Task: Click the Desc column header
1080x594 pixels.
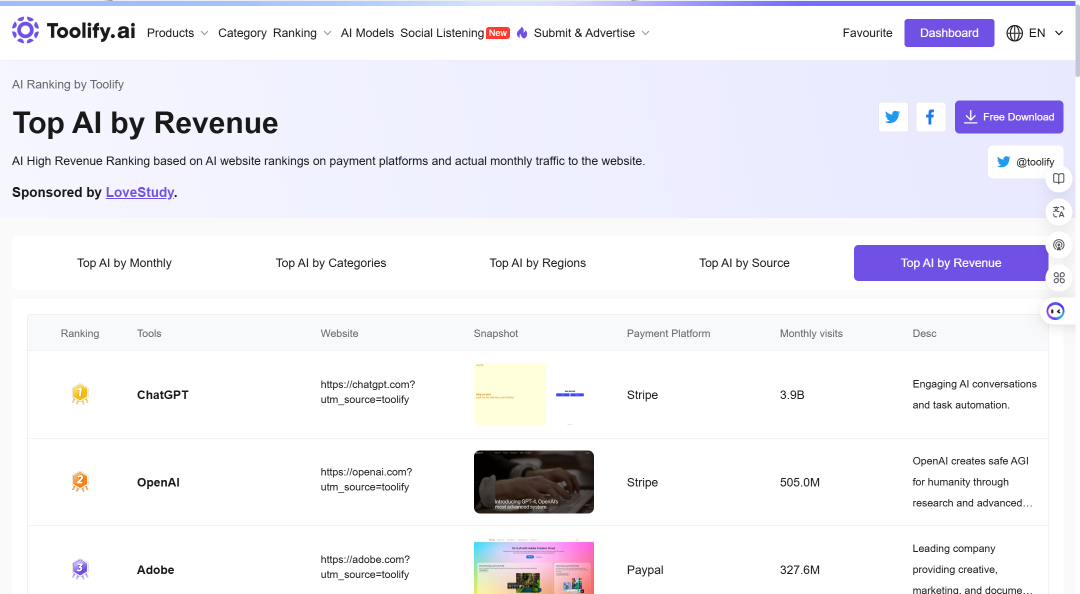Action: coord(924,334)
